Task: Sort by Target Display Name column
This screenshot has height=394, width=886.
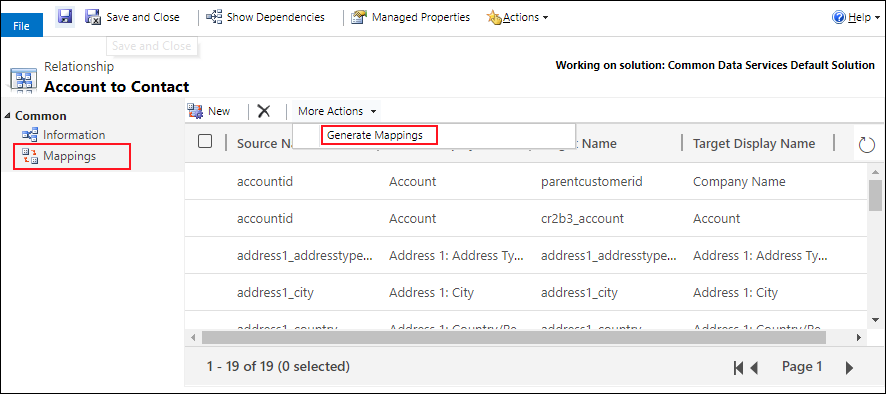Action: [x=754, y=144]
